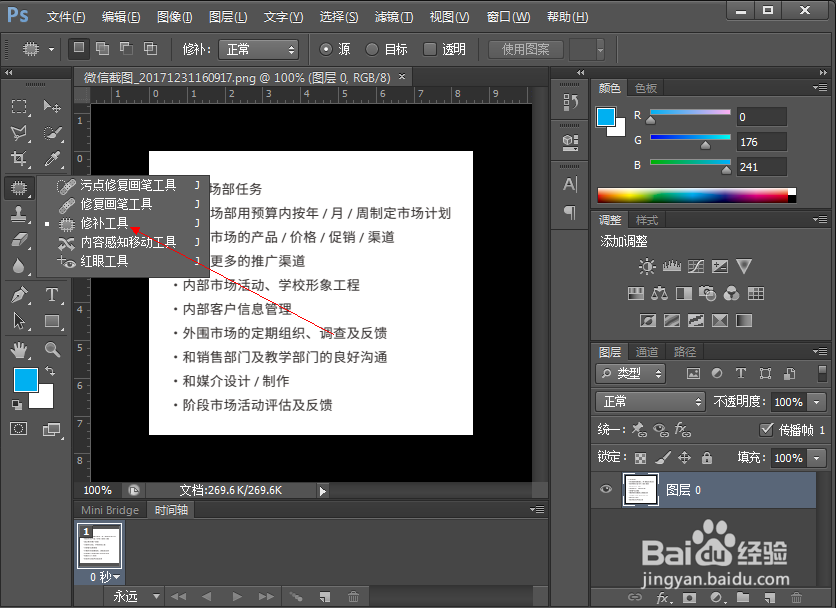Select the Crop tool
Image resolution: width=836 pixels, height=608 pixels.
coord(18,159)
